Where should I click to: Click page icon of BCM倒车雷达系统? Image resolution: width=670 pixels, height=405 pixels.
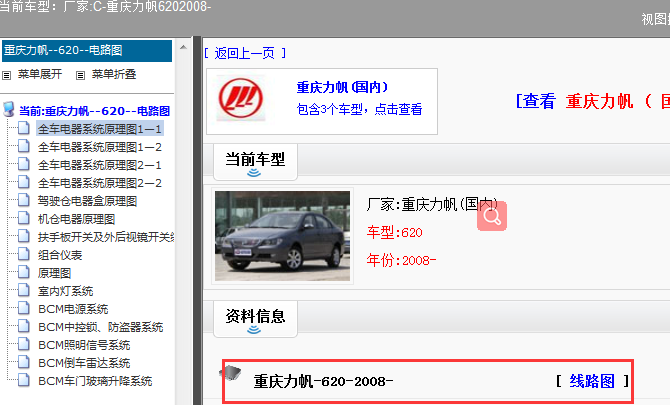(x=24, y=362)
